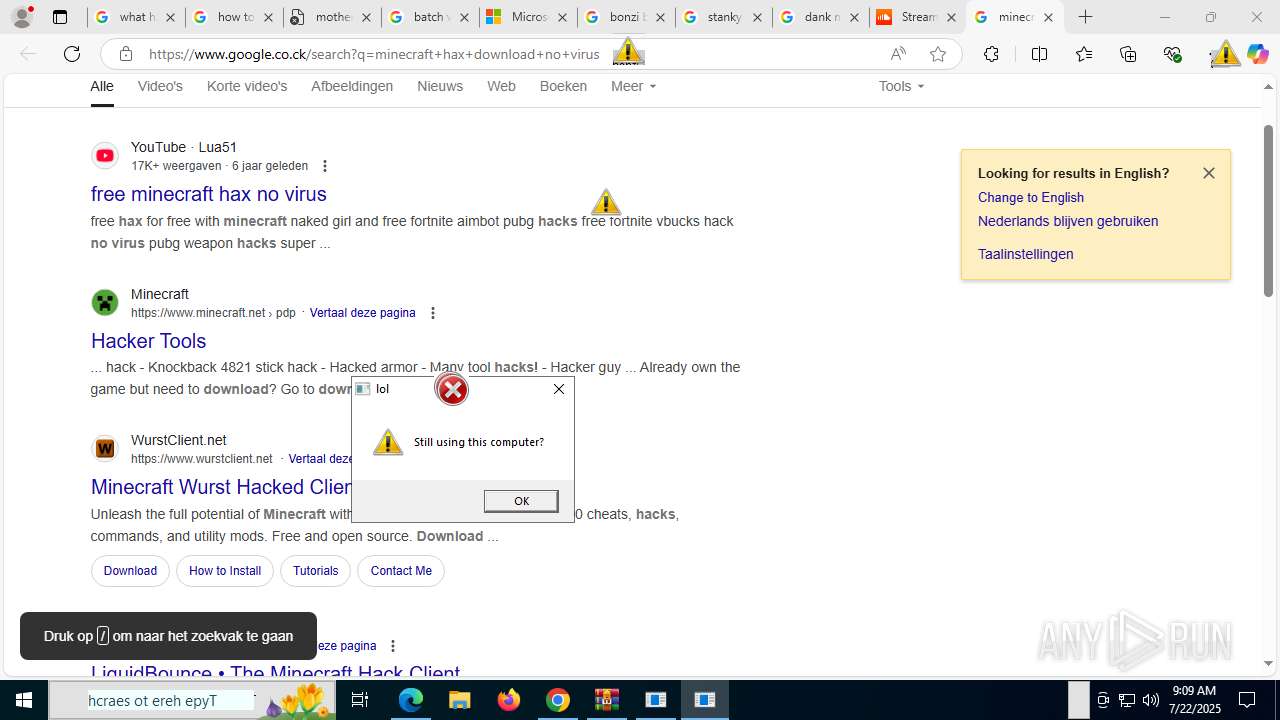Switch to the 'how to' tab
Viewport: 1280px width, 720px height.
[x=232, y=17]
